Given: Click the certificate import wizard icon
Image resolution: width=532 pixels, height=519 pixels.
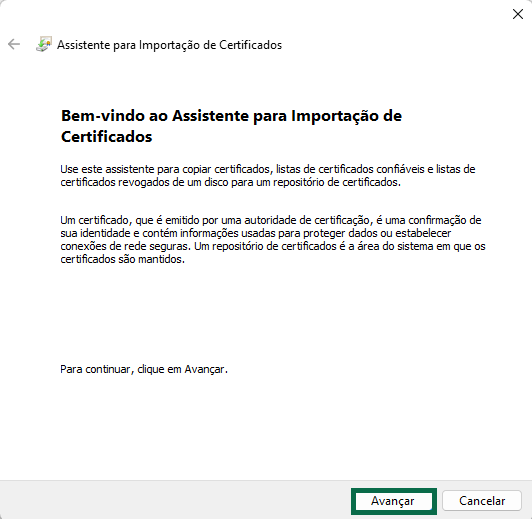Looking at the screenshot, I should [44, 44].
